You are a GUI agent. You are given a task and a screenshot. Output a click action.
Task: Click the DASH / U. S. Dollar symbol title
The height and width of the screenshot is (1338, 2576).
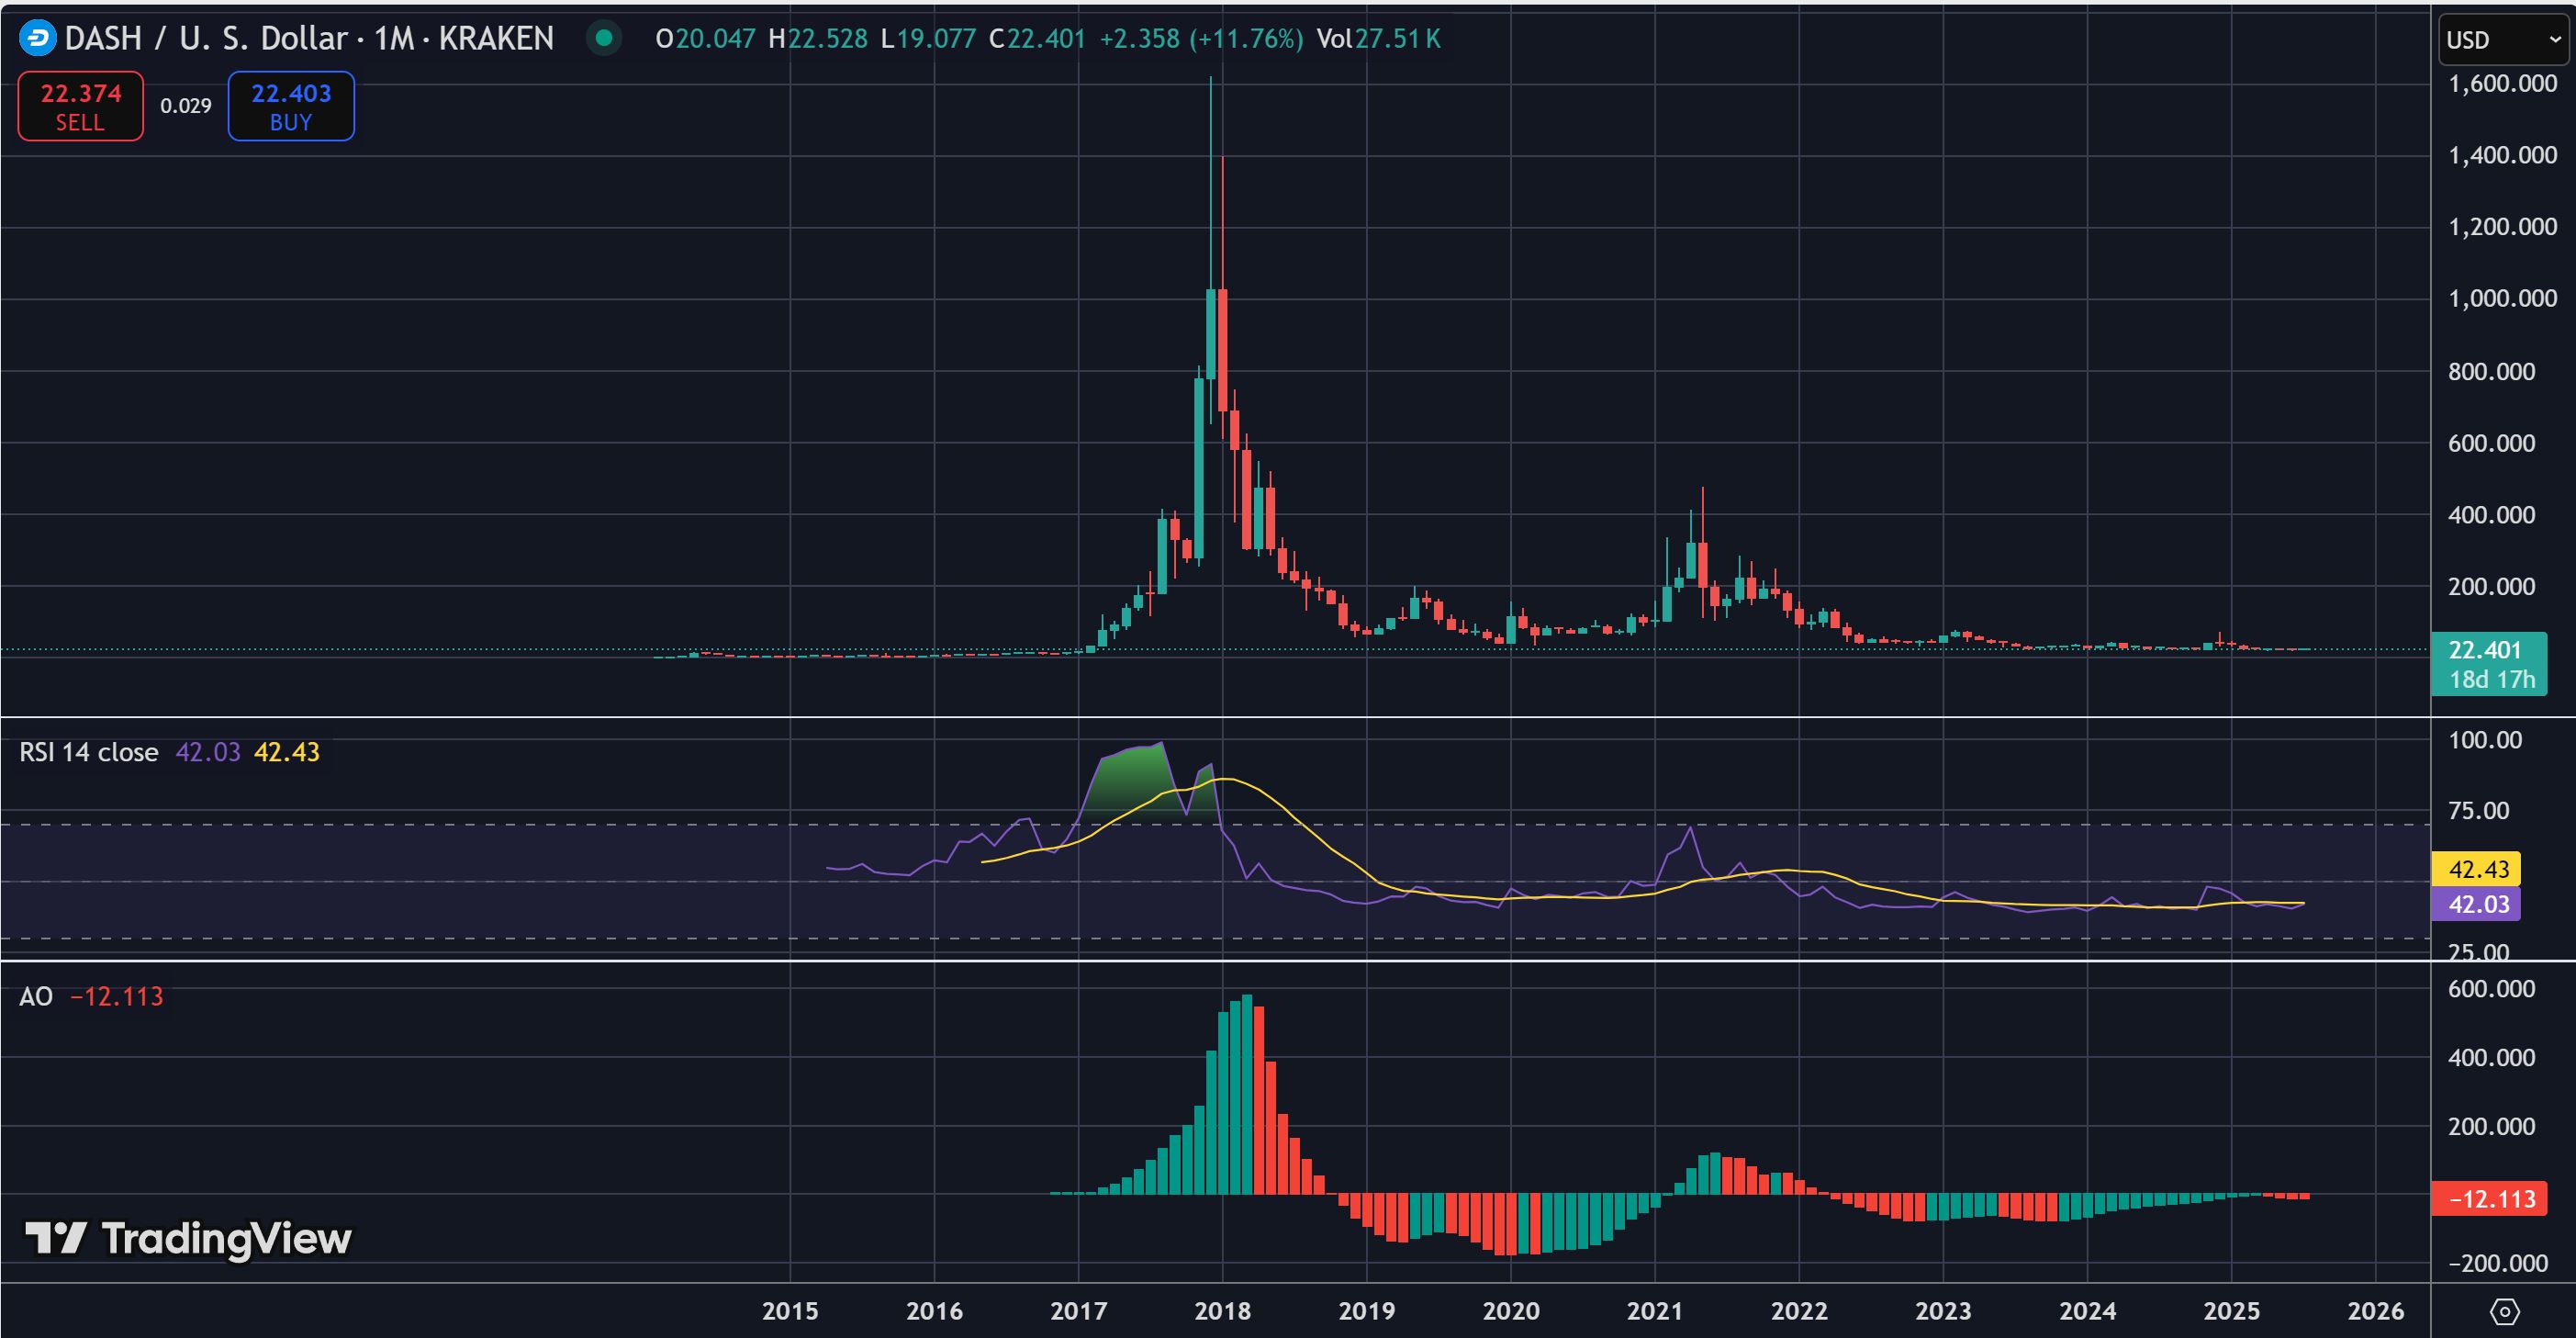(x=309, y=38)
